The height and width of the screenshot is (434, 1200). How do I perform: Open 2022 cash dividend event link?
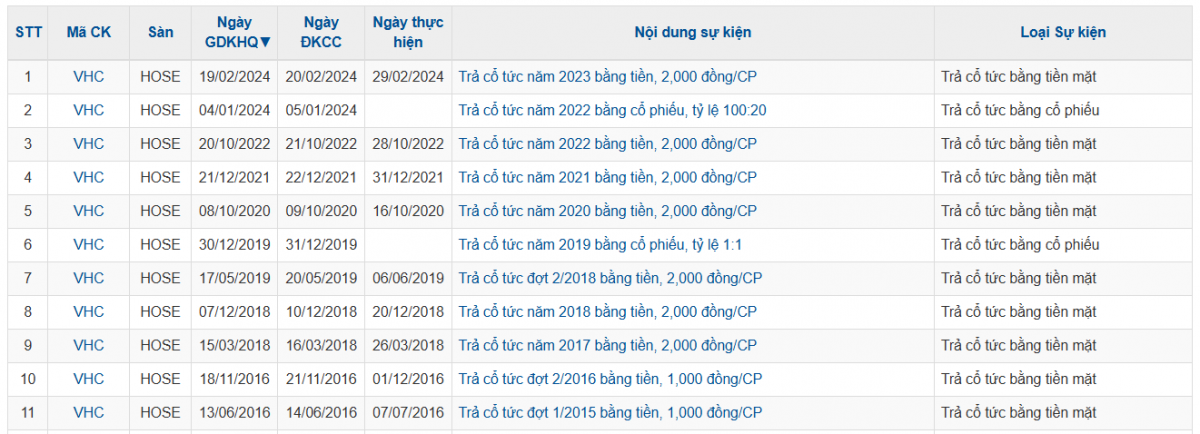[x=607, y=144]
